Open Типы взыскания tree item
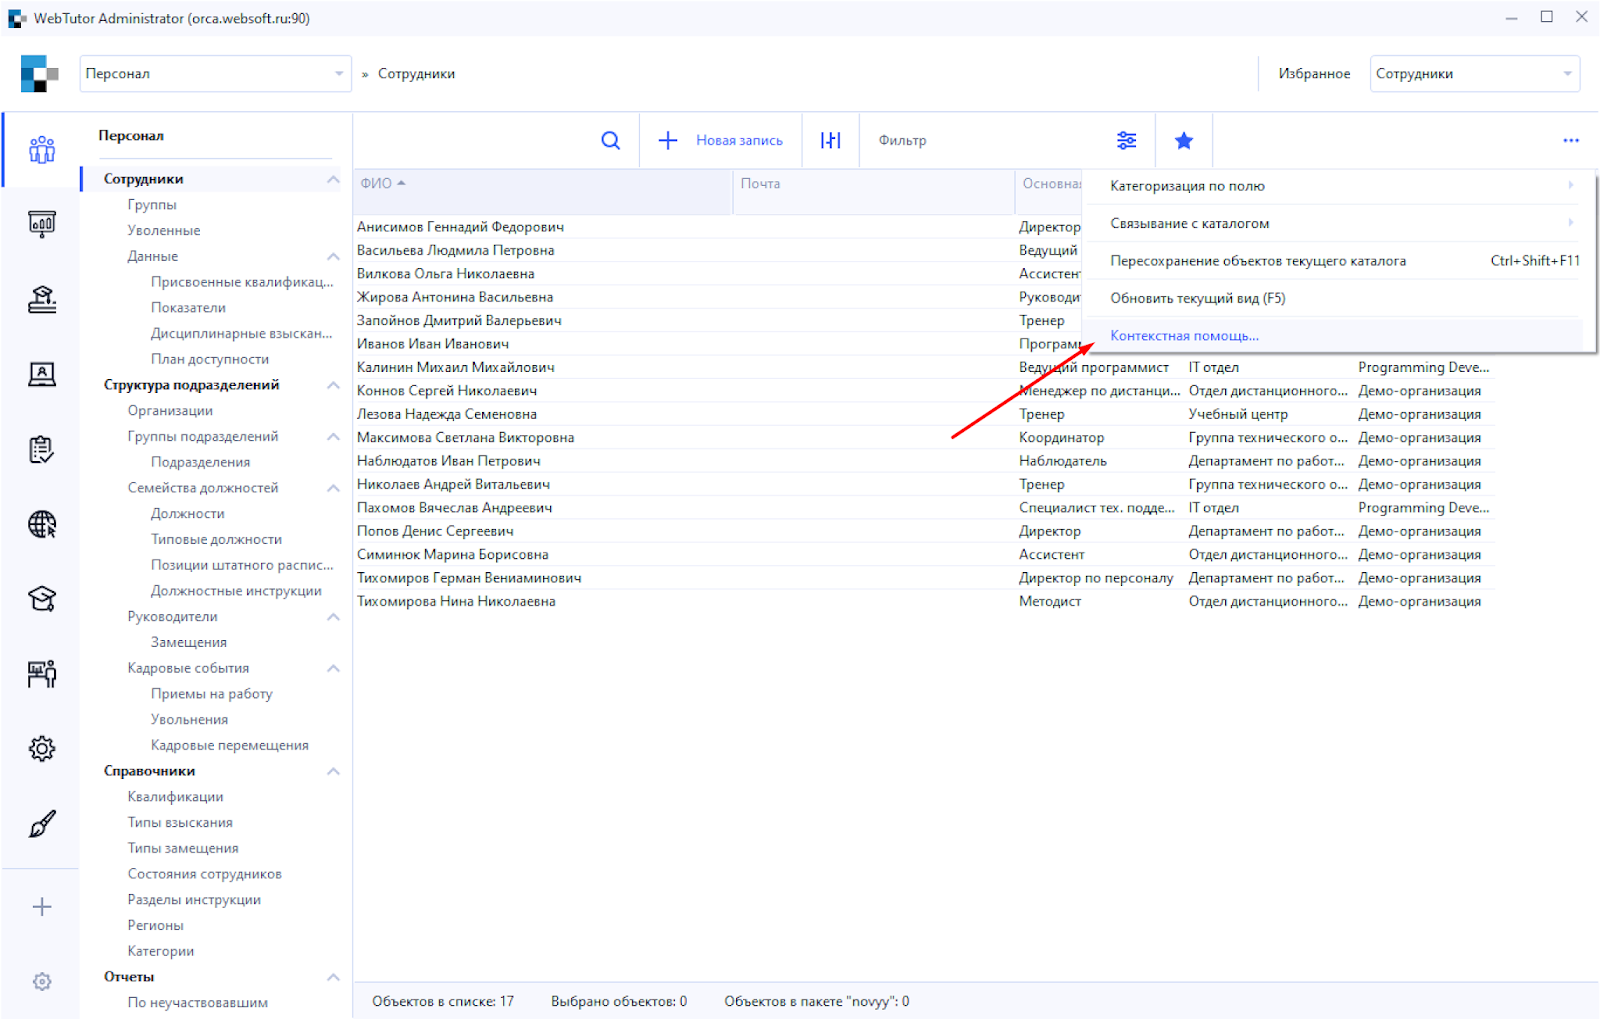 click(180, 823)
